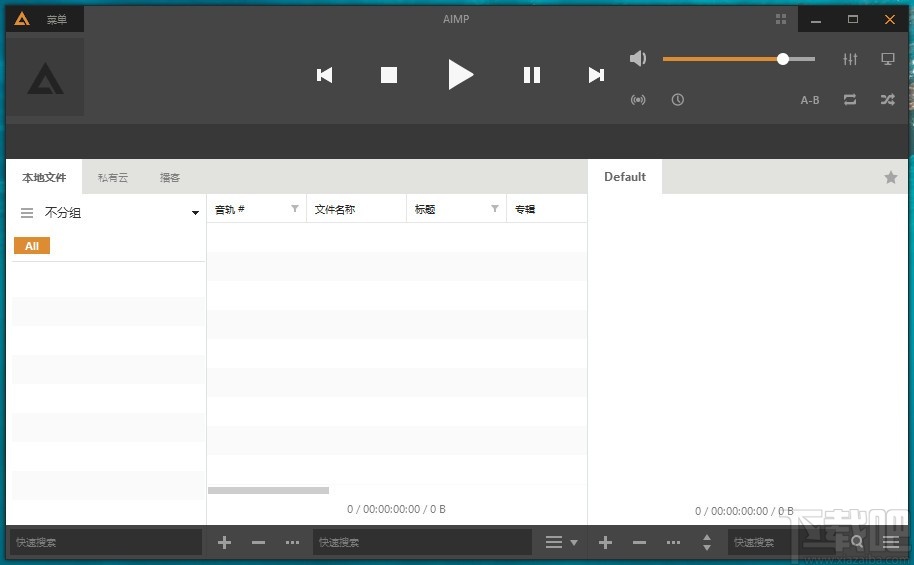Open the 标题 column filter
Image resolution: width=914 pixels, height=565 pixels.
click(x=495, y=209)
